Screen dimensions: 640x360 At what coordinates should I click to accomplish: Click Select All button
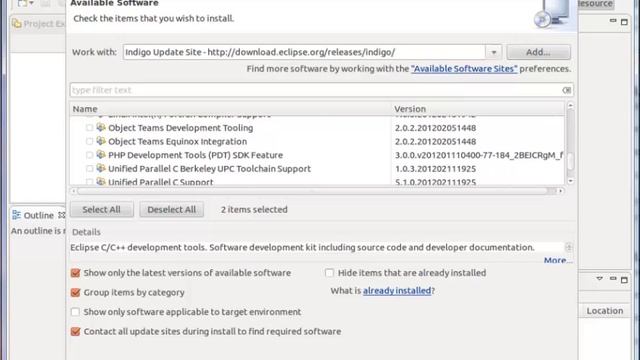pos(102,209)
